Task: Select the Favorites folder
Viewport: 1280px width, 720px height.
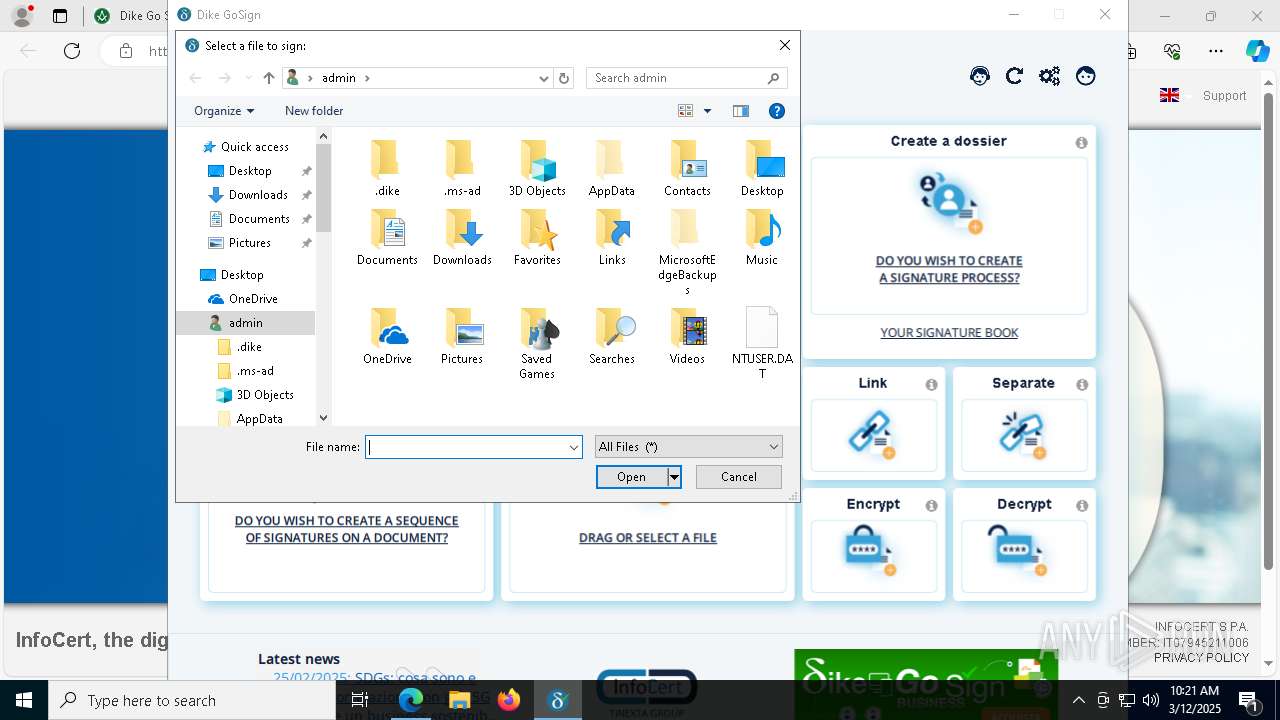Action: (x=537, y=237)
